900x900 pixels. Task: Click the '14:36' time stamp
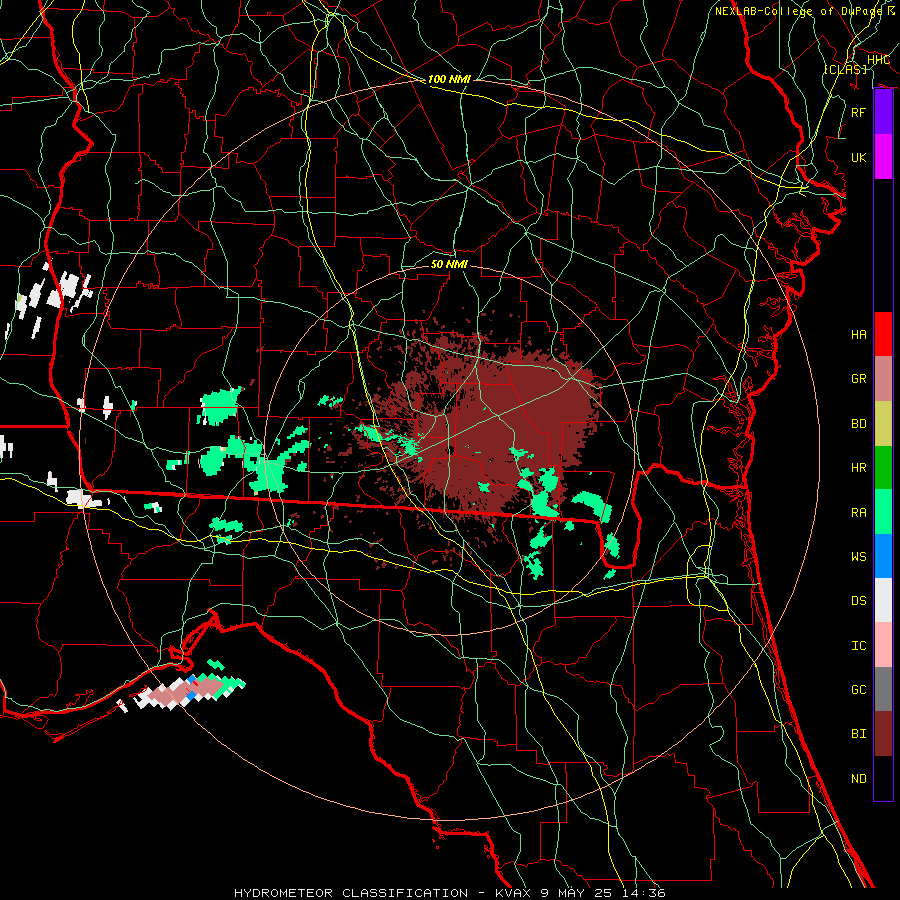643,893
